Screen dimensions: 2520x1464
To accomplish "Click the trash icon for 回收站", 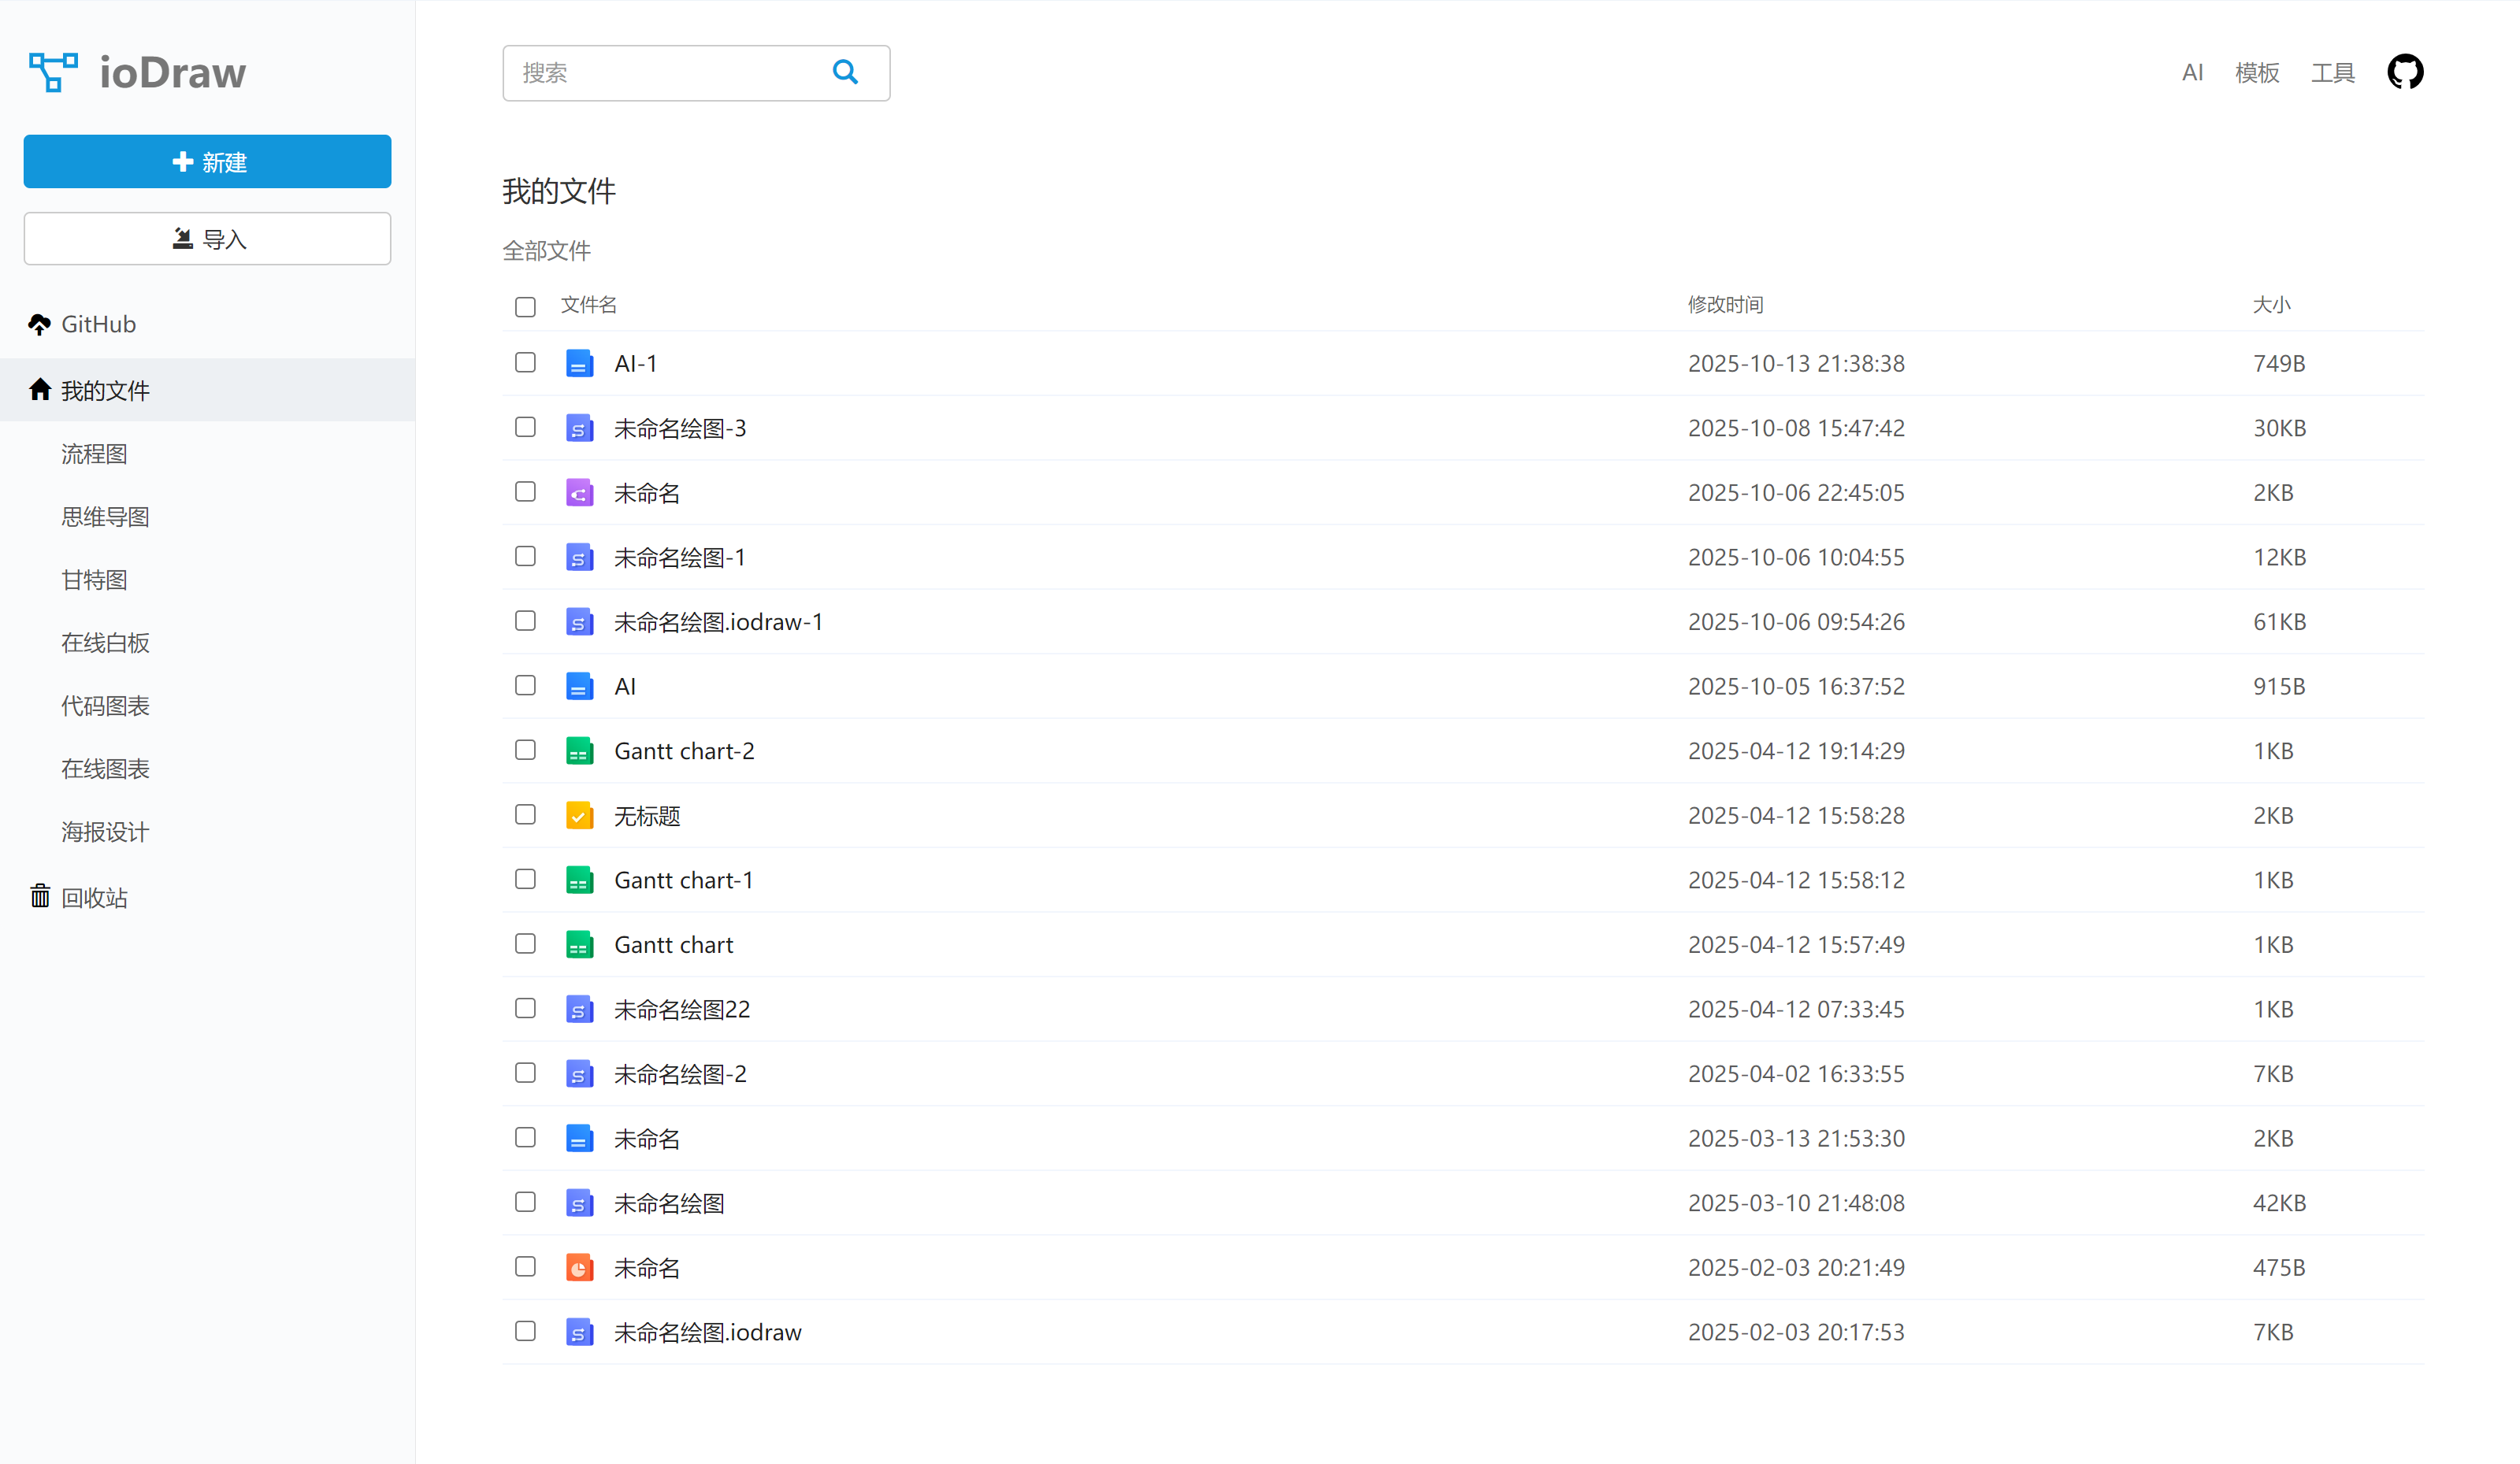I will 40,896.
